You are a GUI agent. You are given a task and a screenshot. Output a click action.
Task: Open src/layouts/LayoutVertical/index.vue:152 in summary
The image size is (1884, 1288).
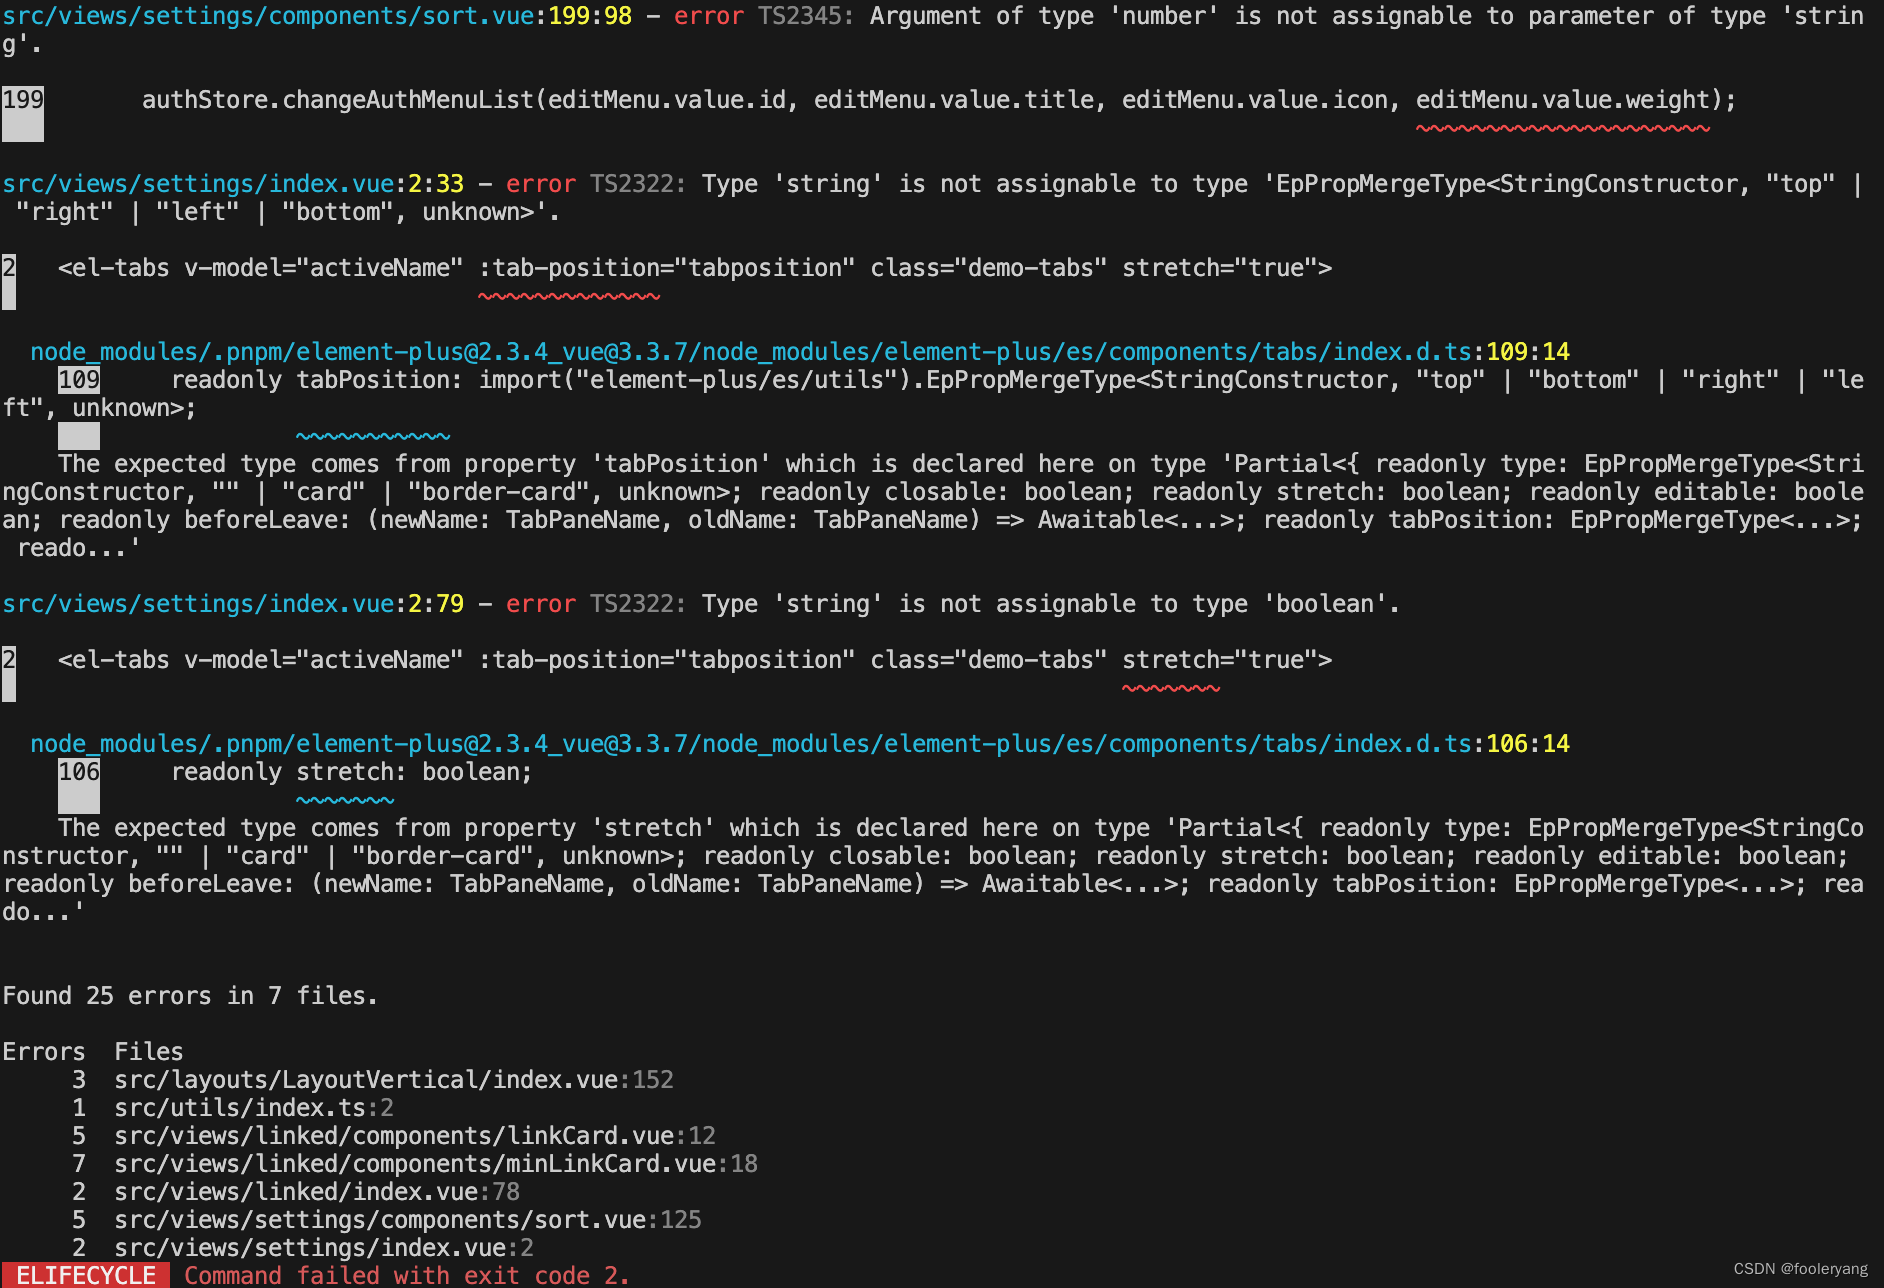394,1080
